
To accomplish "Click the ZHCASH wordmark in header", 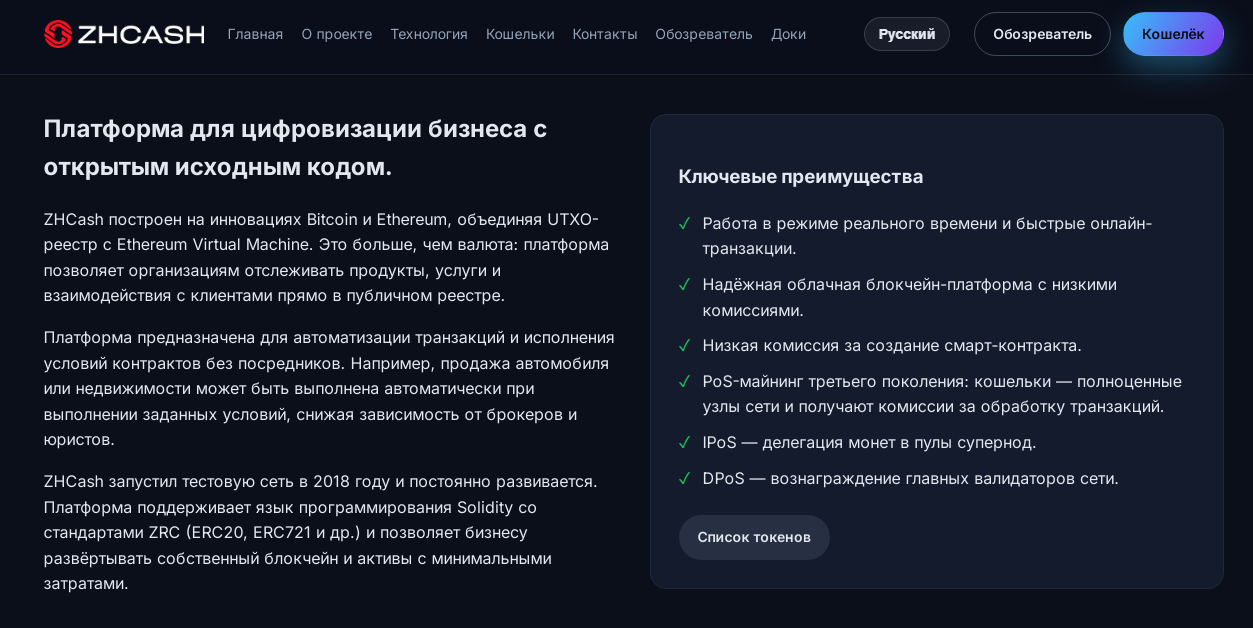I will [141, 34].
